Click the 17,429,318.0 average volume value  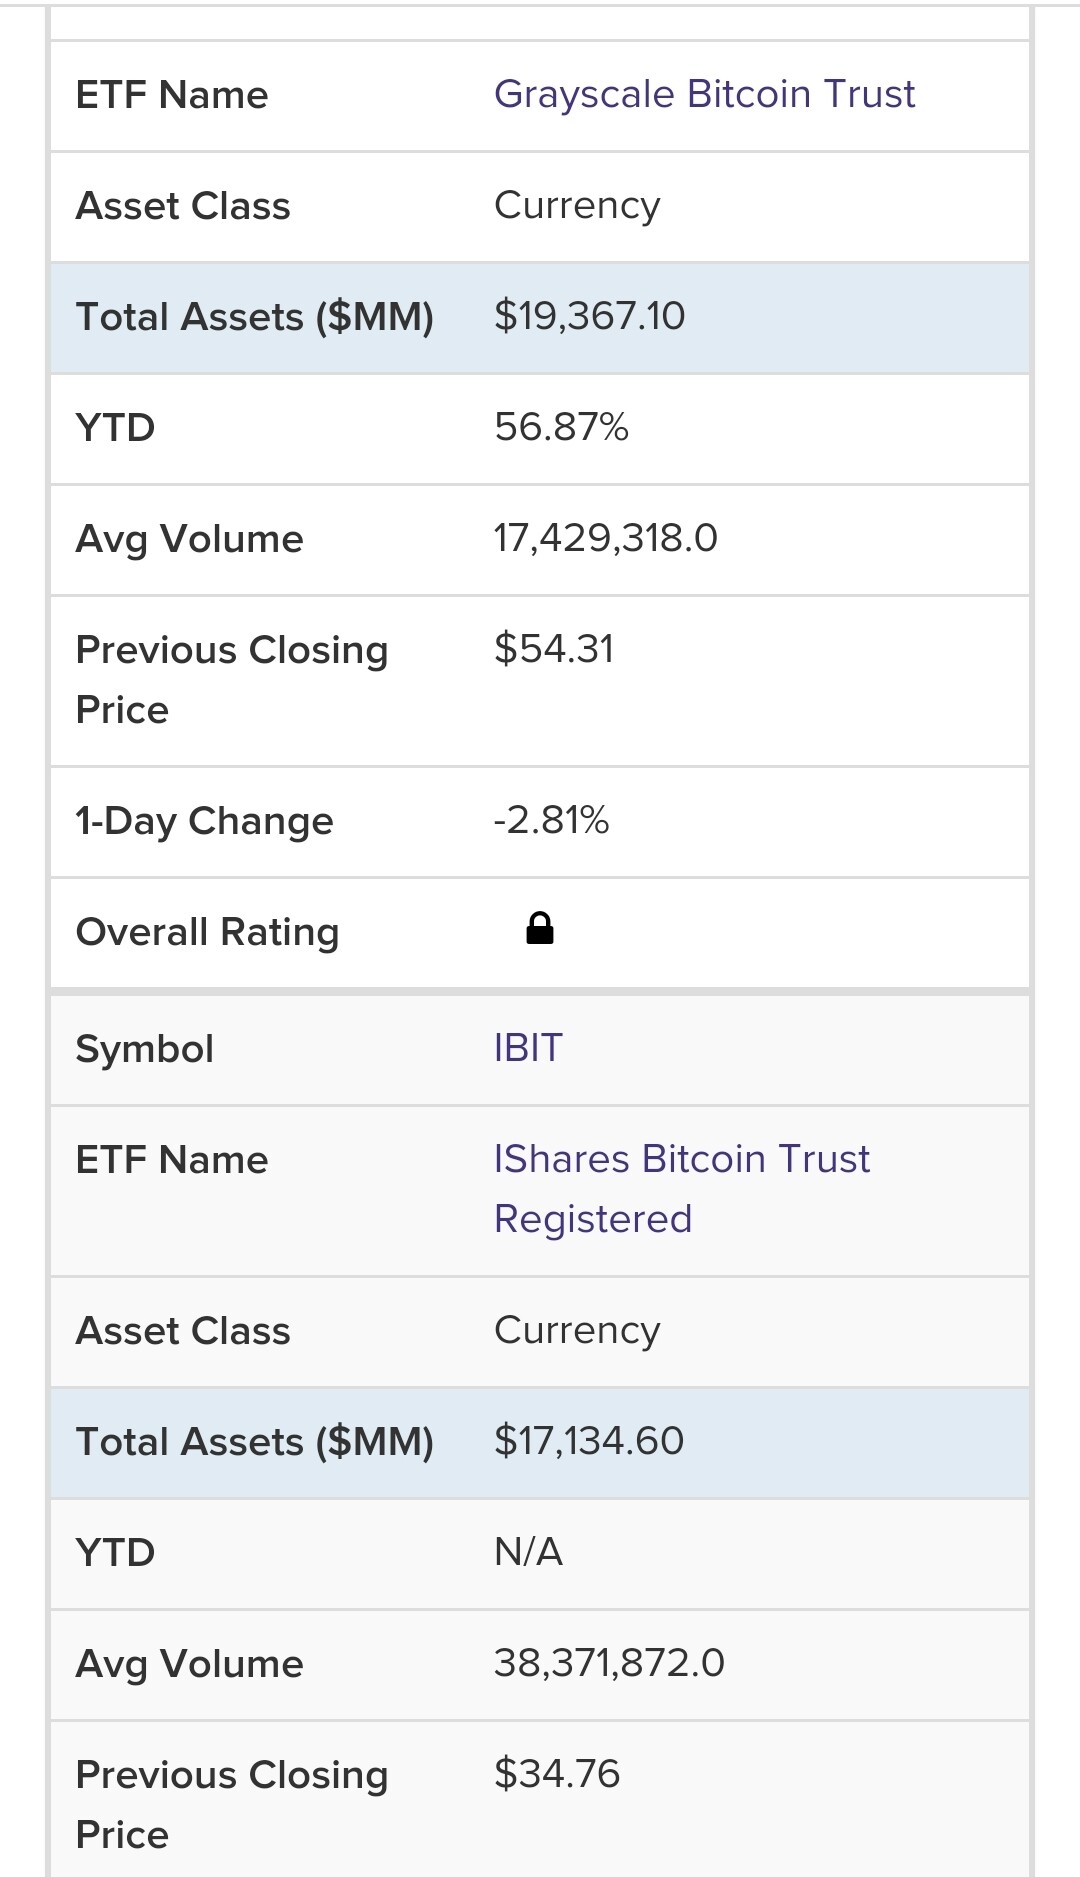click(605, 538)
